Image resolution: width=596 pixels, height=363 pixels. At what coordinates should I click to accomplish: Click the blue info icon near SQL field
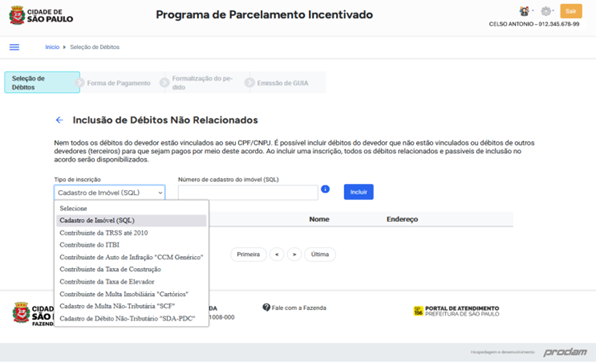325,189
